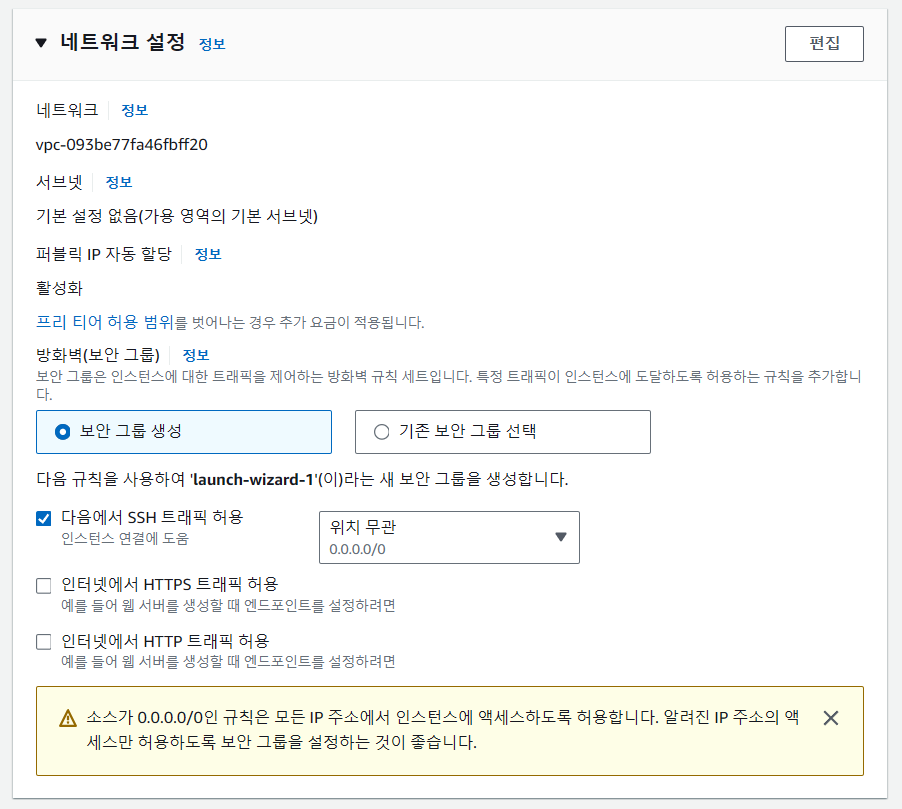
Task: Open 정보 link next to 퍼블릭 IP 자동 할당
Action: click(208, 254)
